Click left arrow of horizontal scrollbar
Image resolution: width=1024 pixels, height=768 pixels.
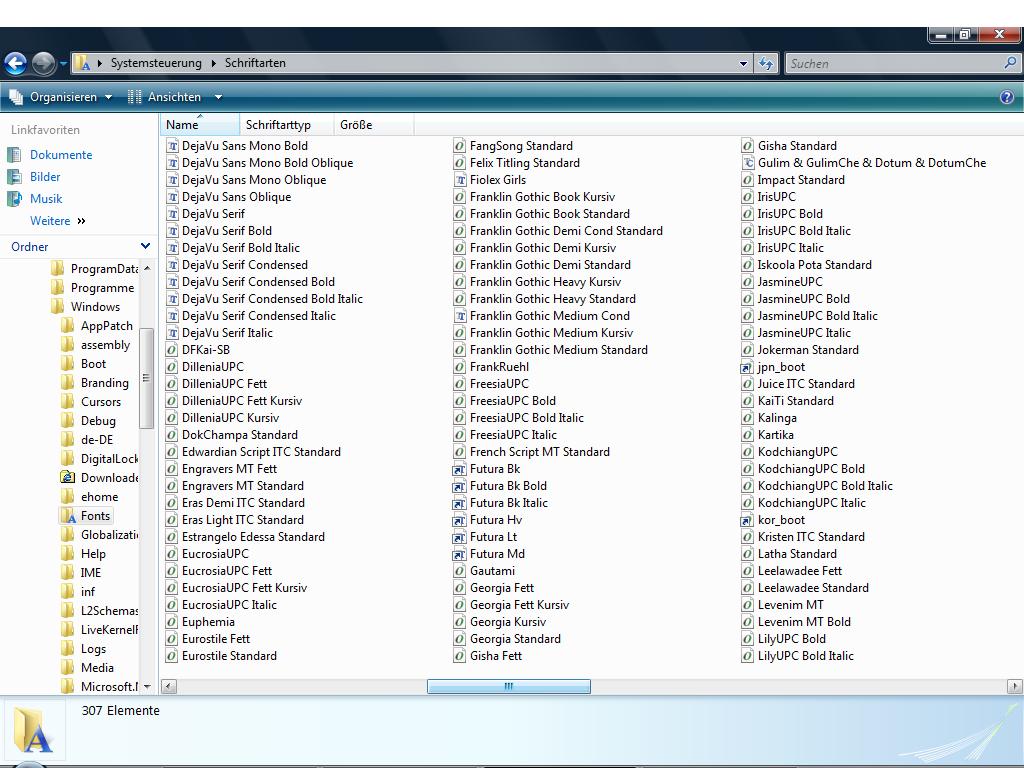coord(168,686)
